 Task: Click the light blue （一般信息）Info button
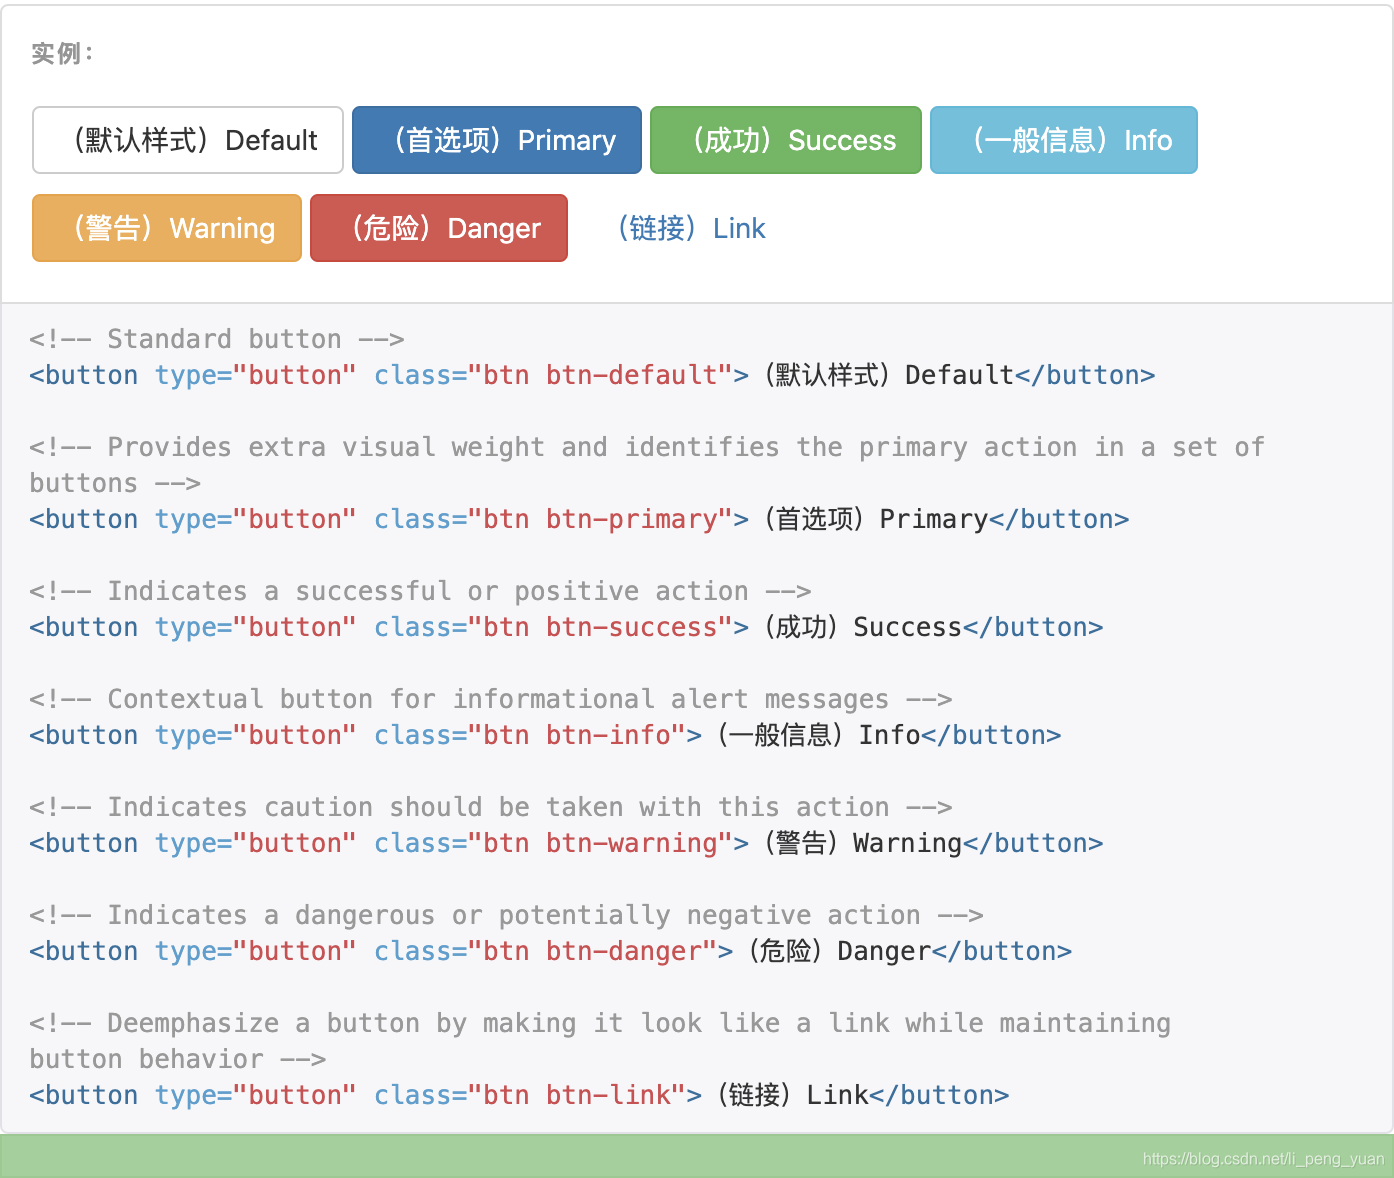(x=1063, y=140)
